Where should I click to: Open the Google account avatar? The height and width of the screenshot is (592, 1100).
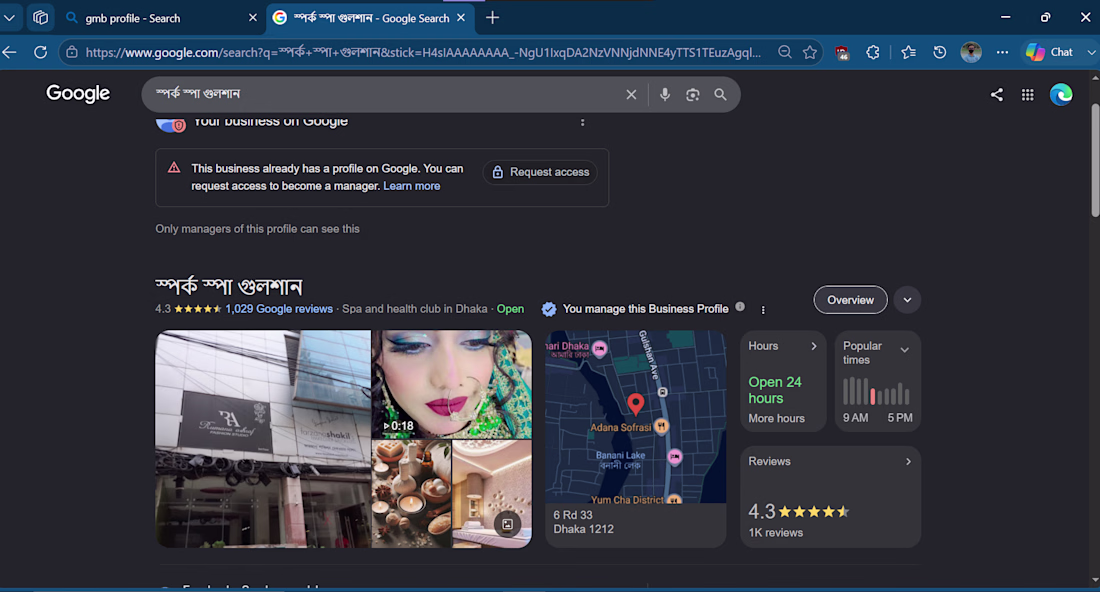1061,94
